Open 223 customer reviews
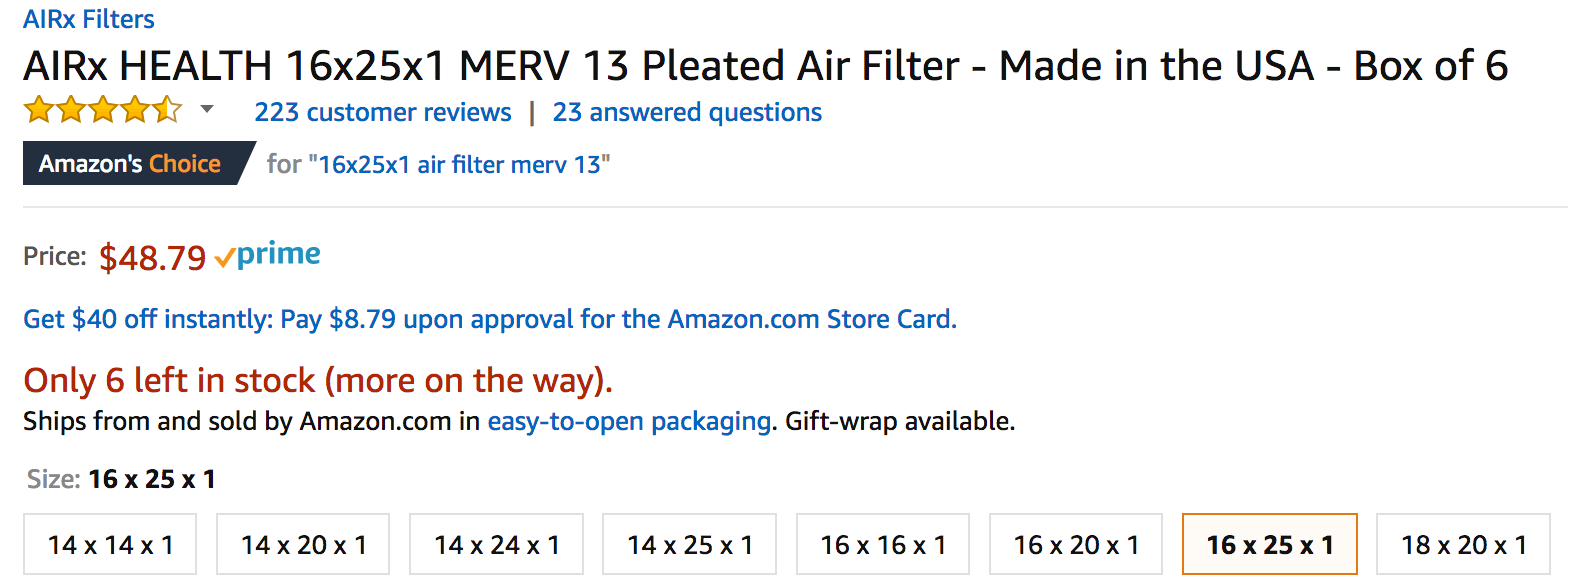The image size is (1570, 588). [x=383, y=112]
